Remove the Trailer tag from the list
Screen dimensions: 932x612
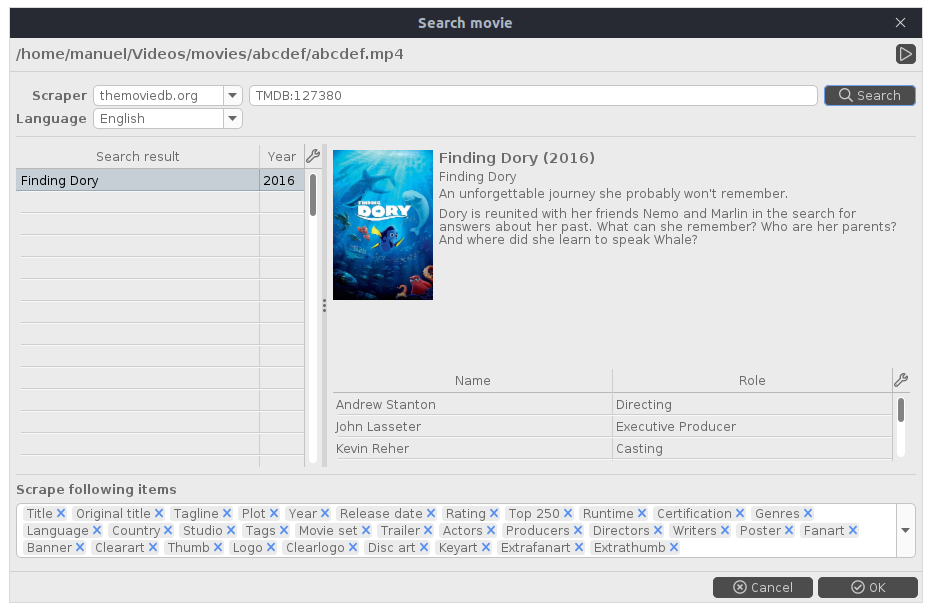click(x=428, y=531)
